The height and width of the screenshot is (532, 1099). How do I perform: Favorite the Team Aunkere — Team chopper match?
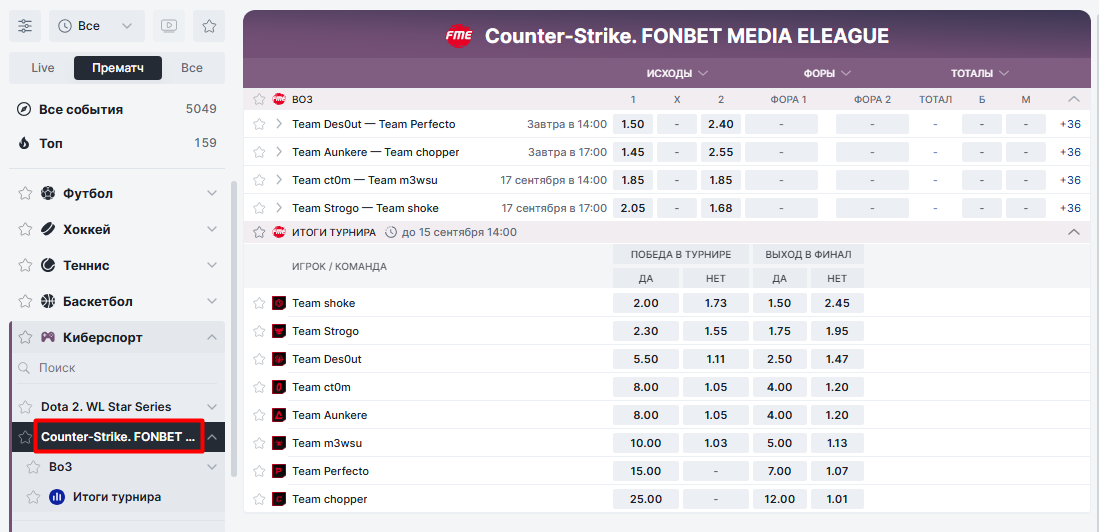pos(259,152)
